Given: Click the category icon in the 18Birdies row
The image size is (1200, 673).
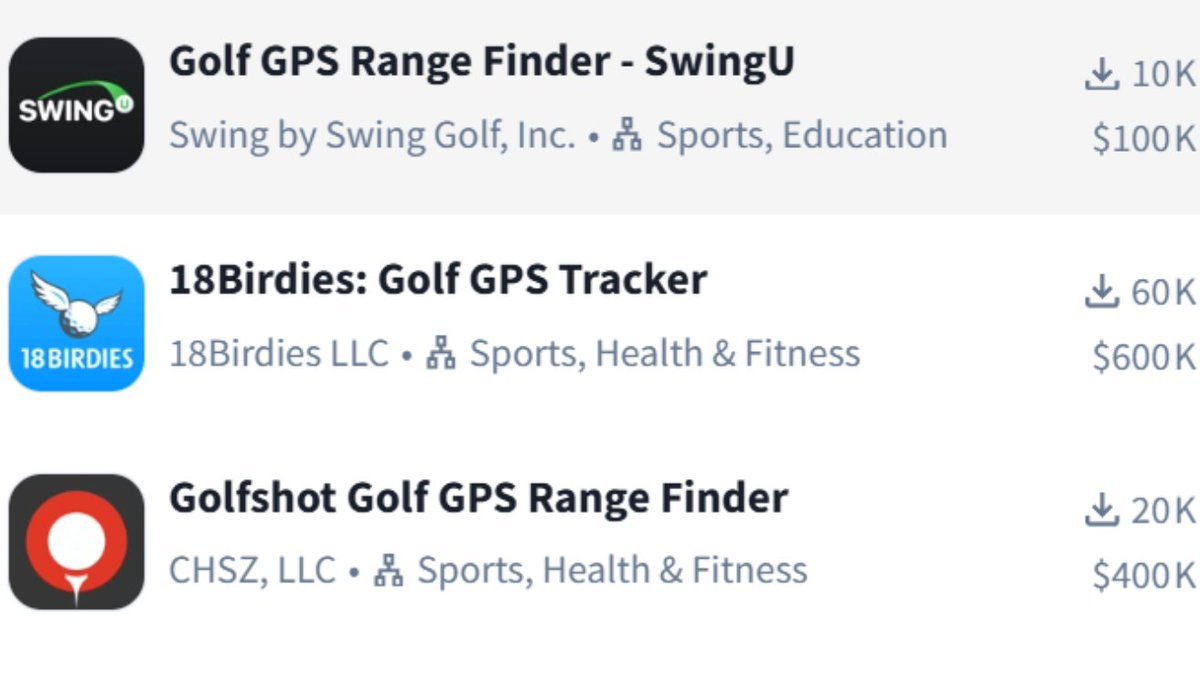Looking at the screenshot, I should (x=440, y=354).
